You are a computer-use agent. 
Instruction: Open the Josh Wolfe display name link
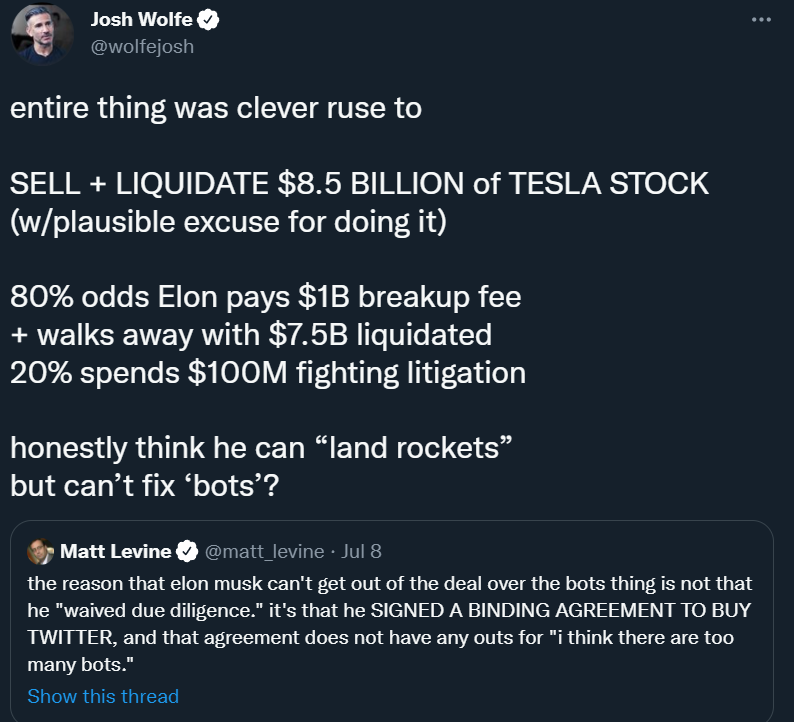tap(143, 20)
